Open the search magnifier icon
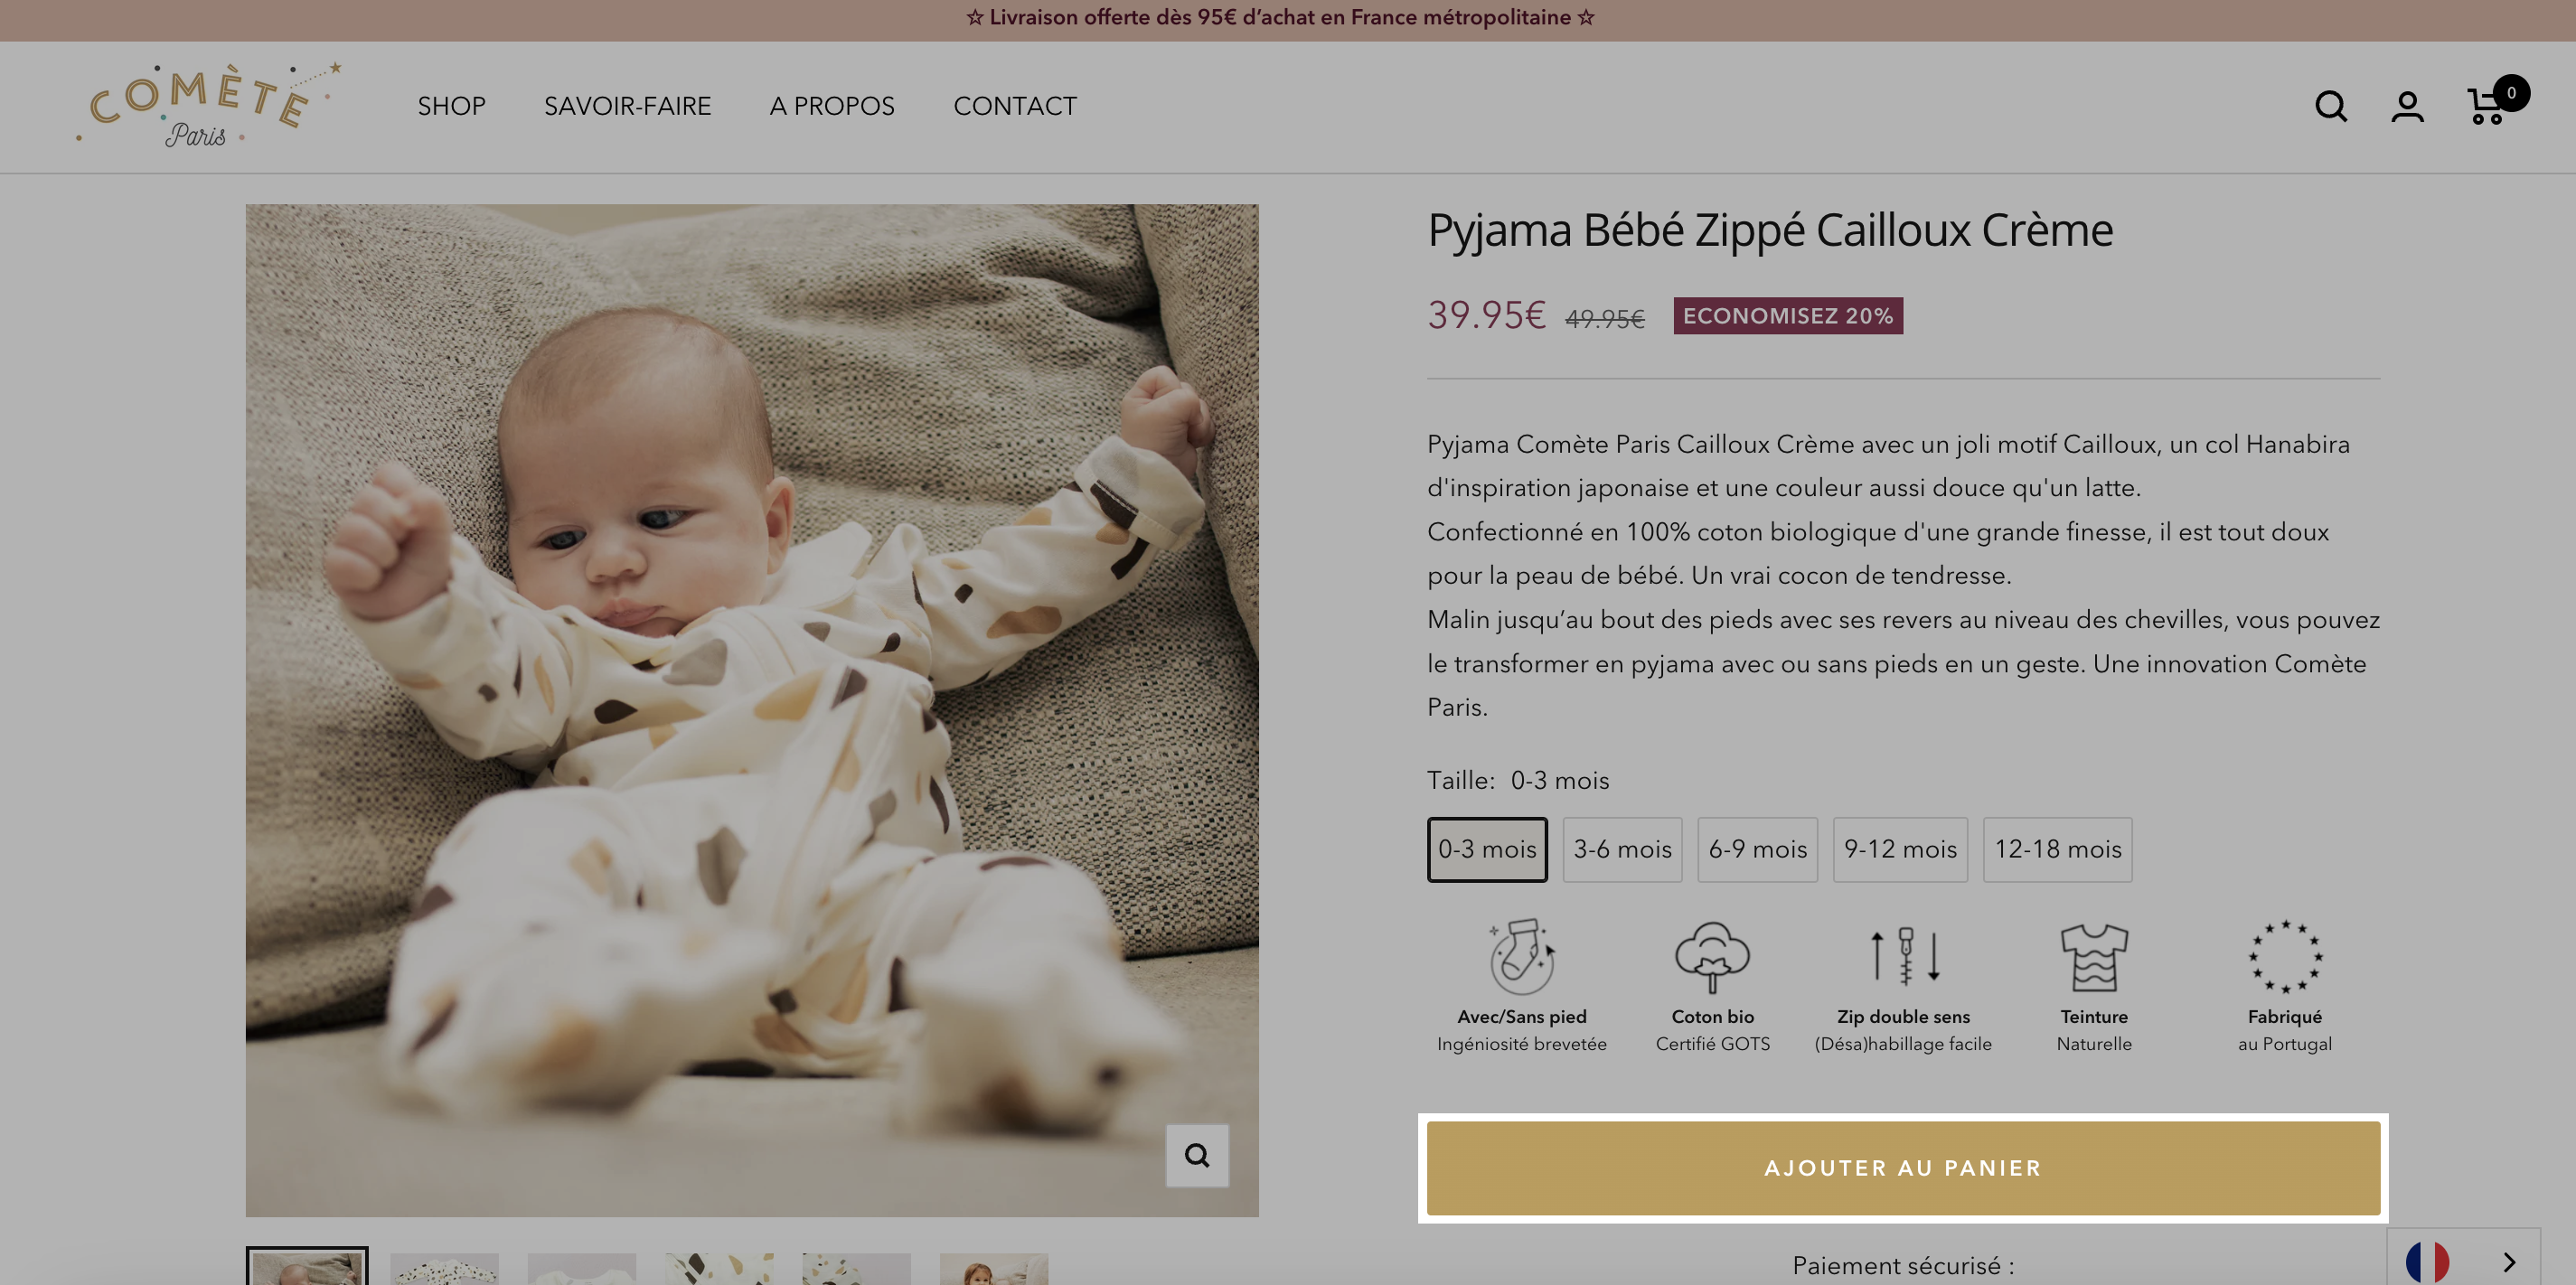2576x1285 pixels. tap(2330, 106)
